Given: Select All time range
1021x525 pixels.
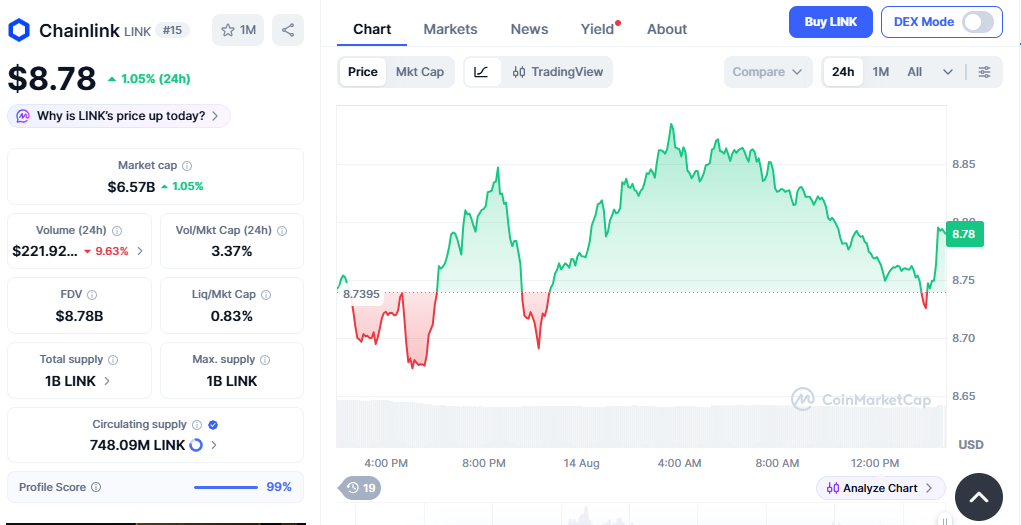Looking at the screenshot, I should click(x=915, y=72).
